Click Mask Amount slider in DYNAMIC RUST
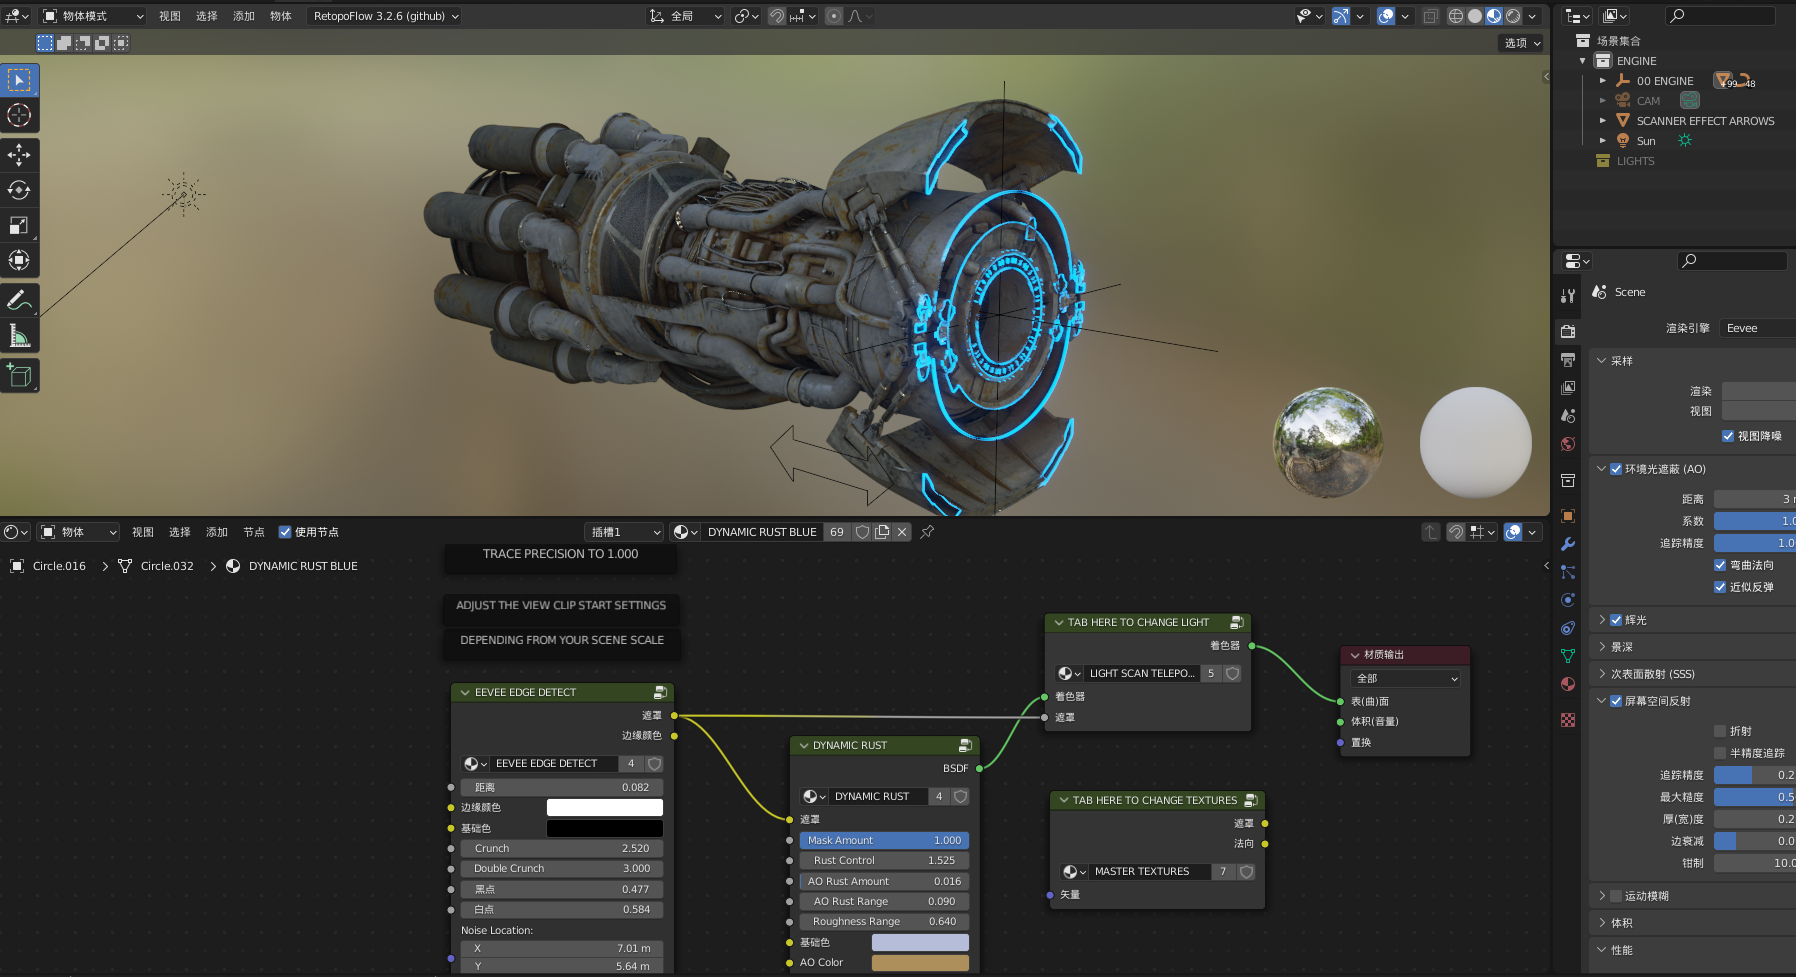 click(884, 840)
